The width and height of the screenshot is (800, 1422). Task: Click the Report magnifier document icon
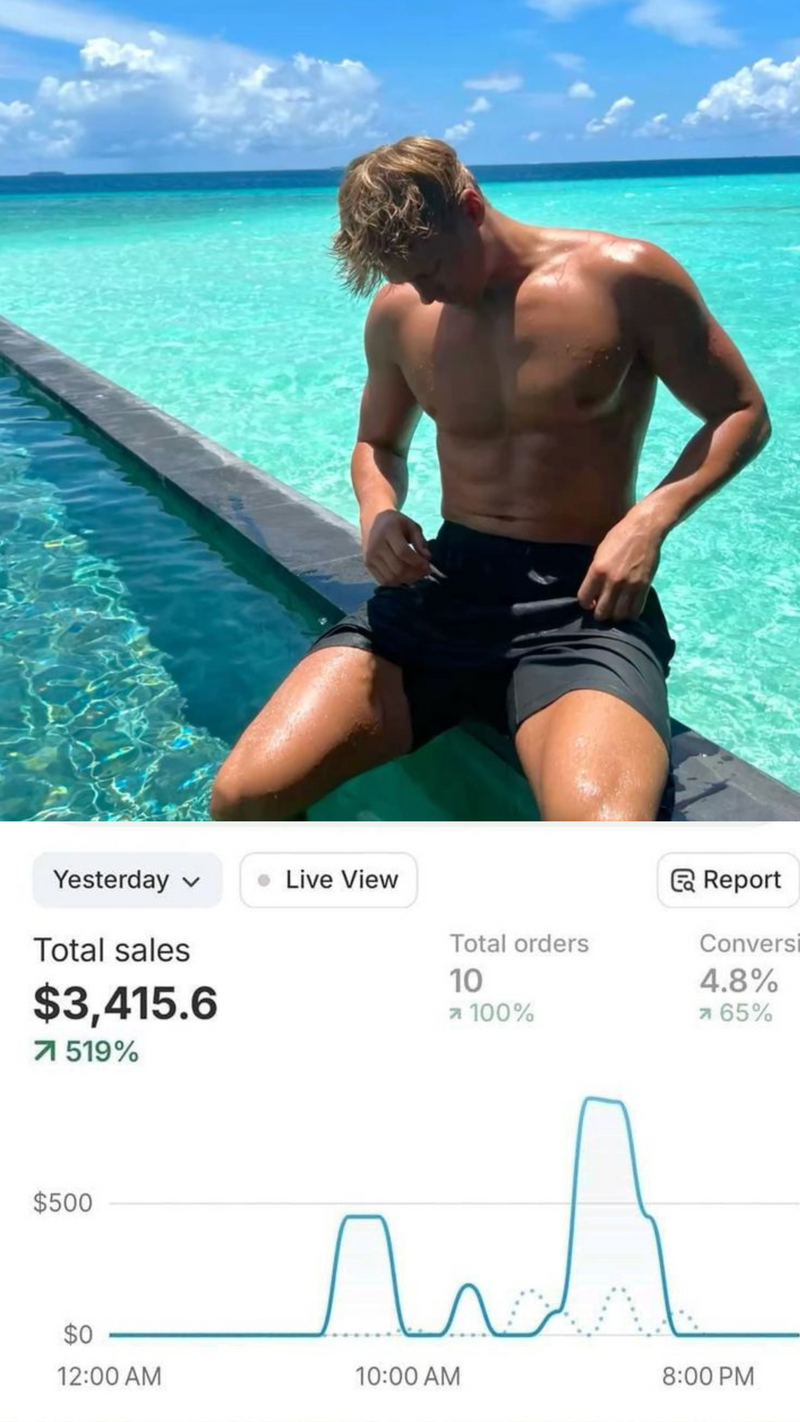(683, 881)
